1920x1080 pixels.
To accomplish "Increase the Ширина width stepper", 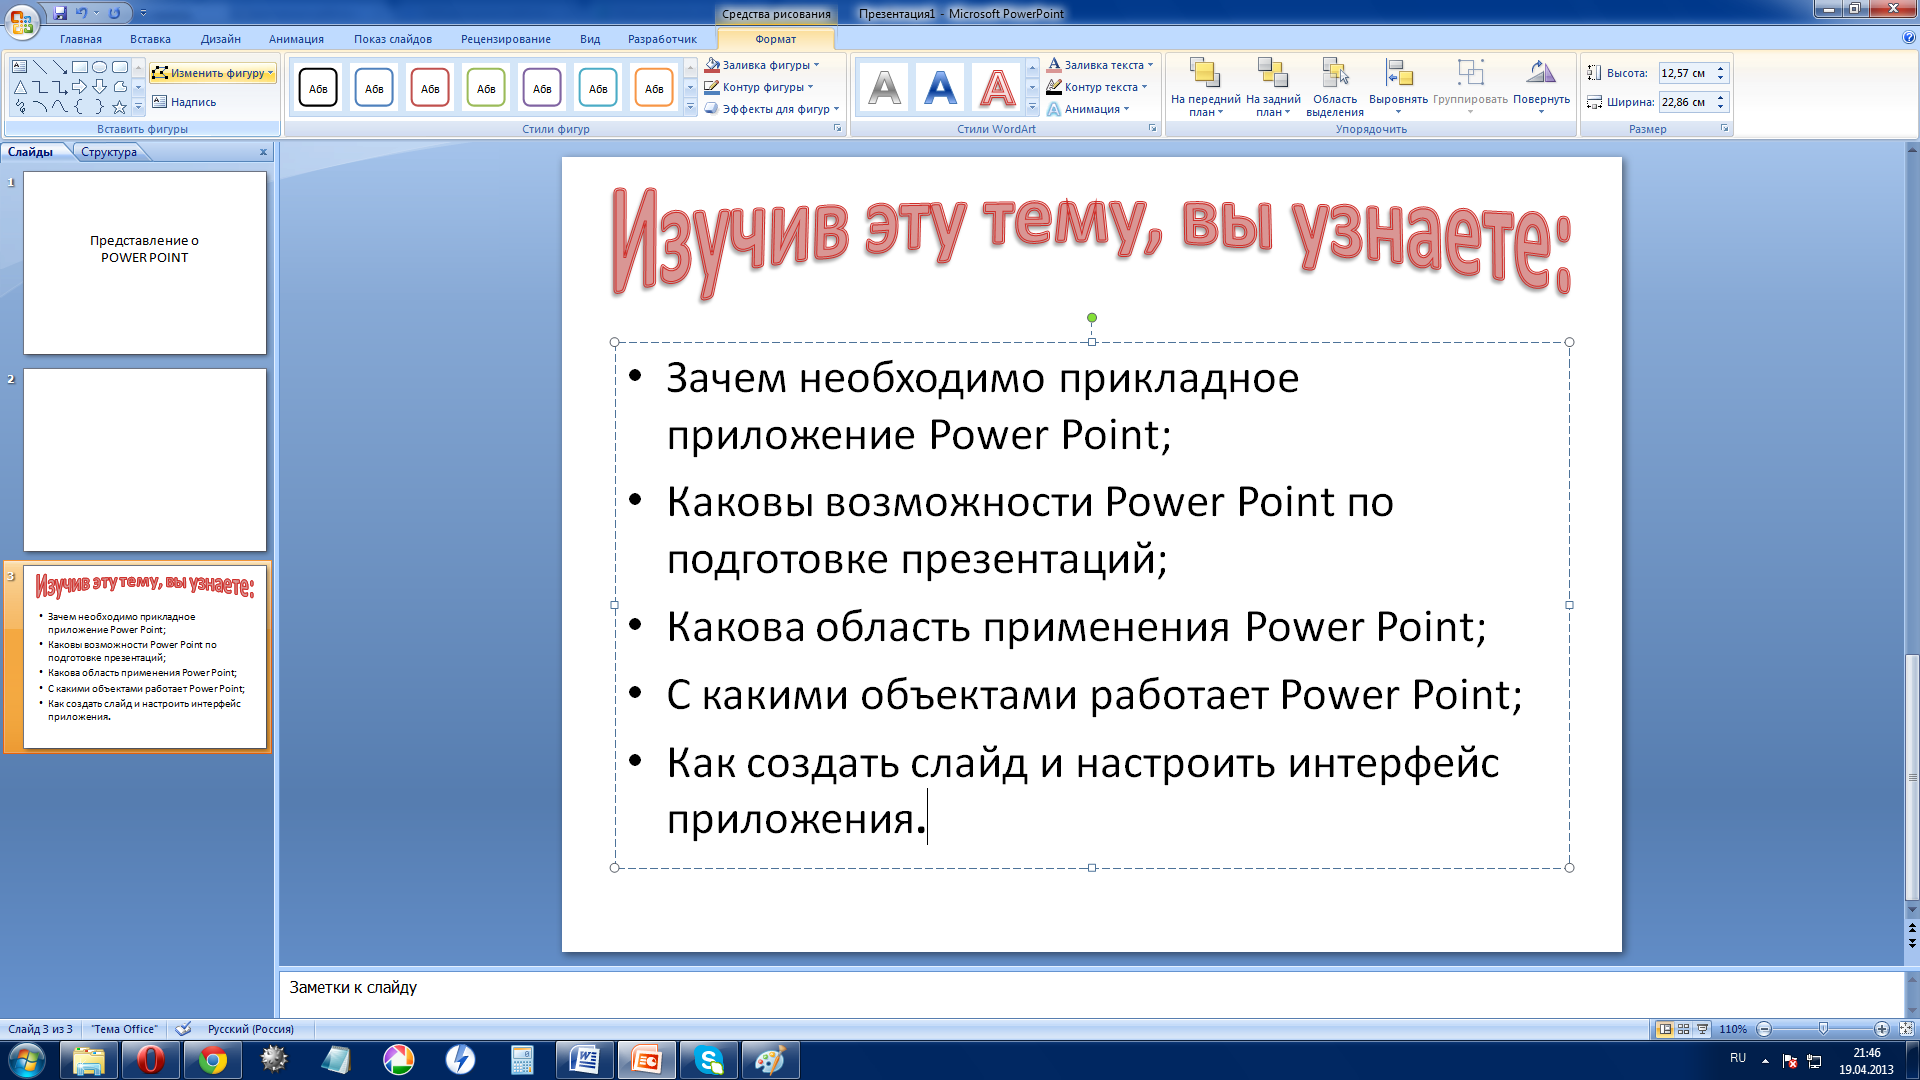I will click(x=1721, y=97).
